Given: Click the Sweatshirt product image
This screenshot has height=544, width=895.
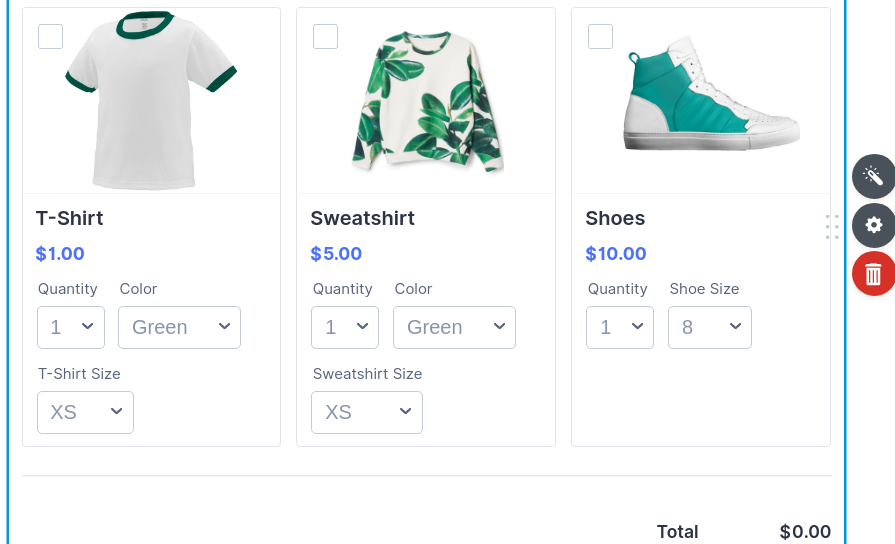Looking at the screenshot, I should point(426,100).
